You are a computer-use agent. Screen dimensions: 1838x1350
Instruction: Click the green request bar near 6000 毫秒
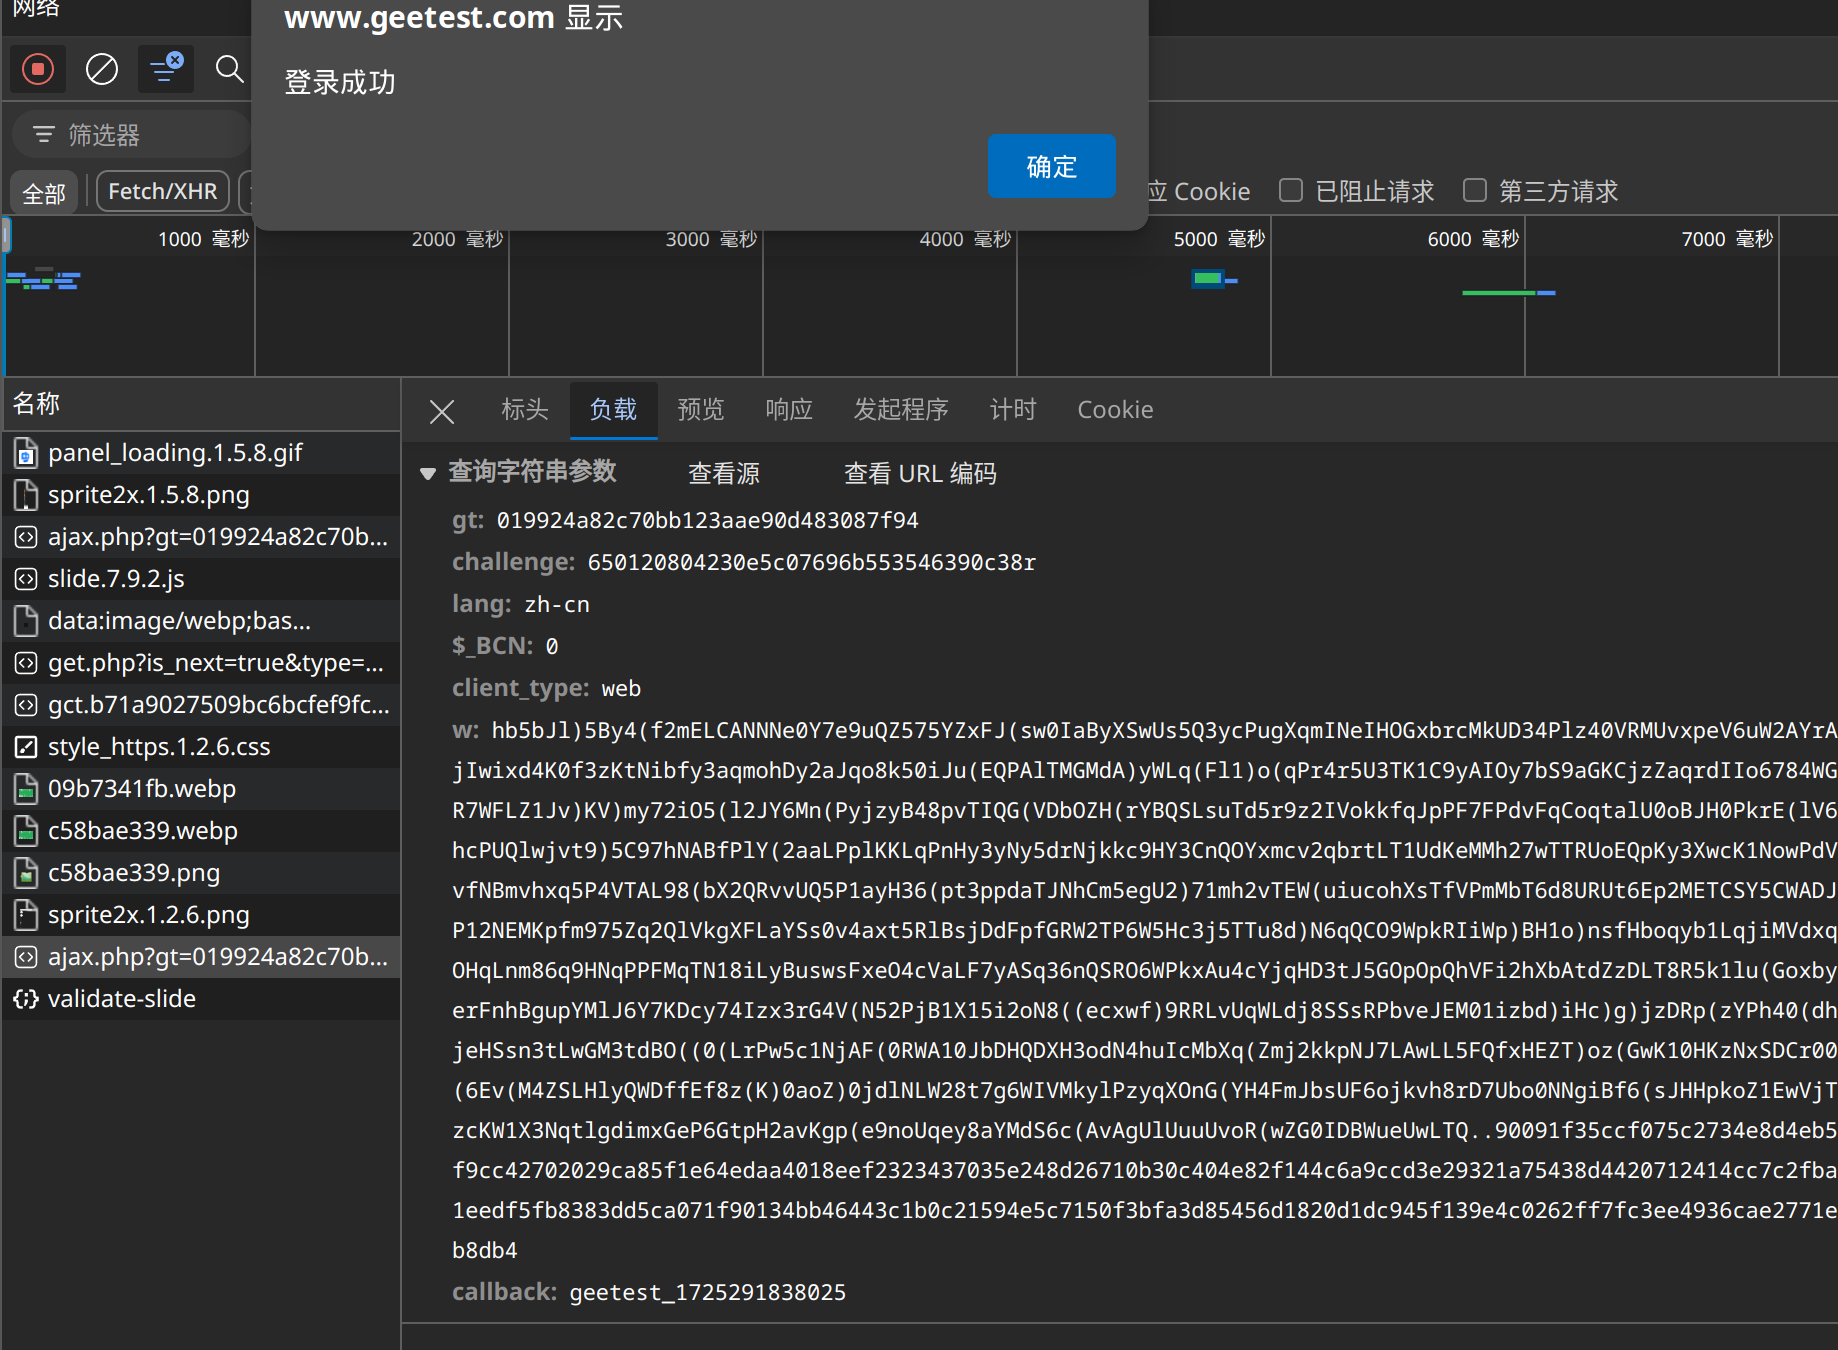pyautogui.click(x=1497, y=293)
